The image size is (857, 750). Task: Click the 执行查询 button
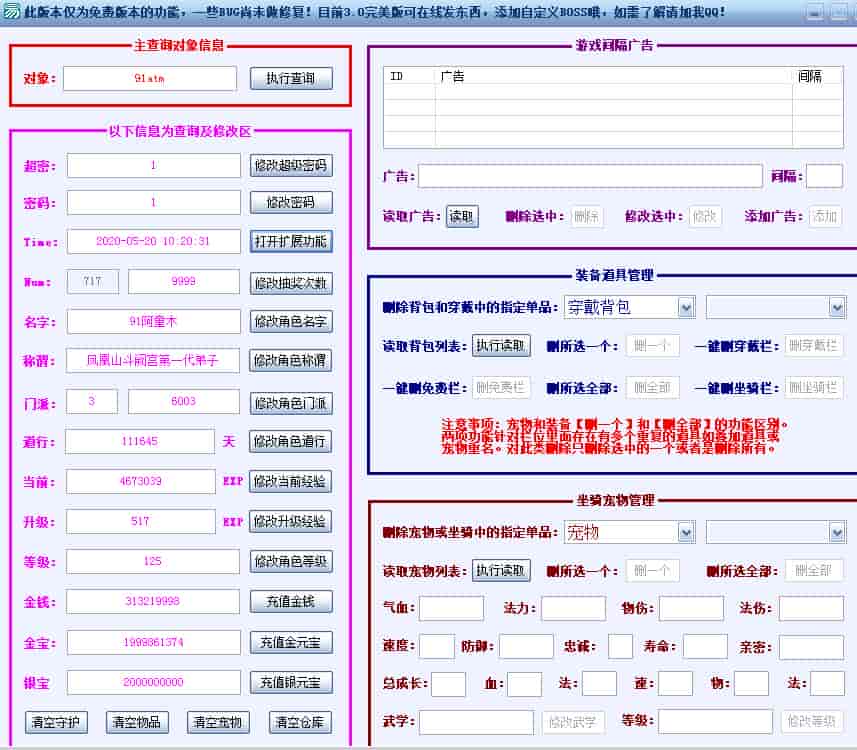point(290,79)
